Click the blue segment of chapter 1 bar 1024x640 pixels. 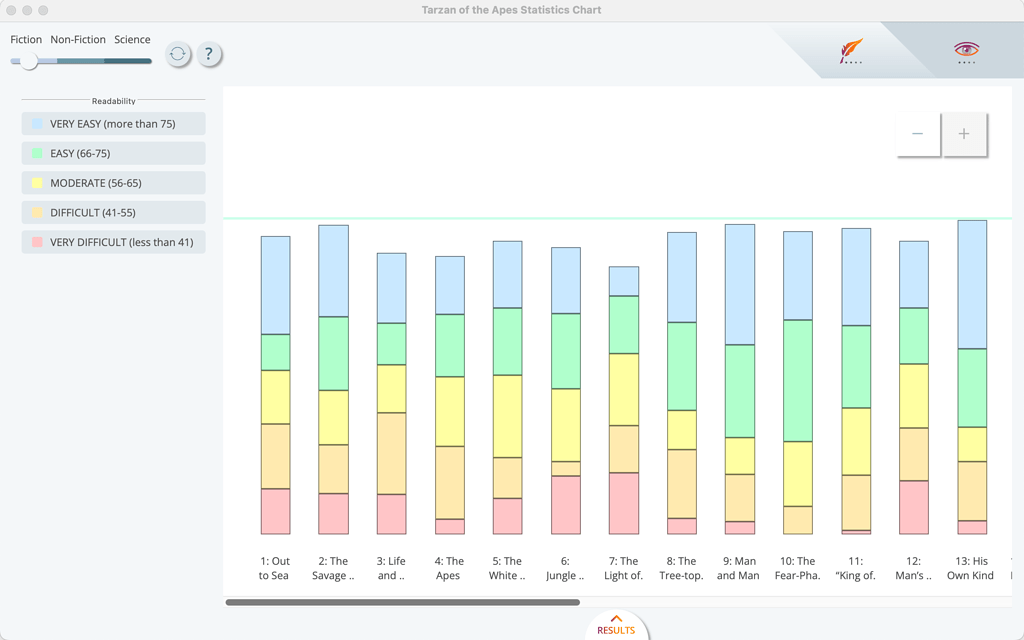coord(276,285)
